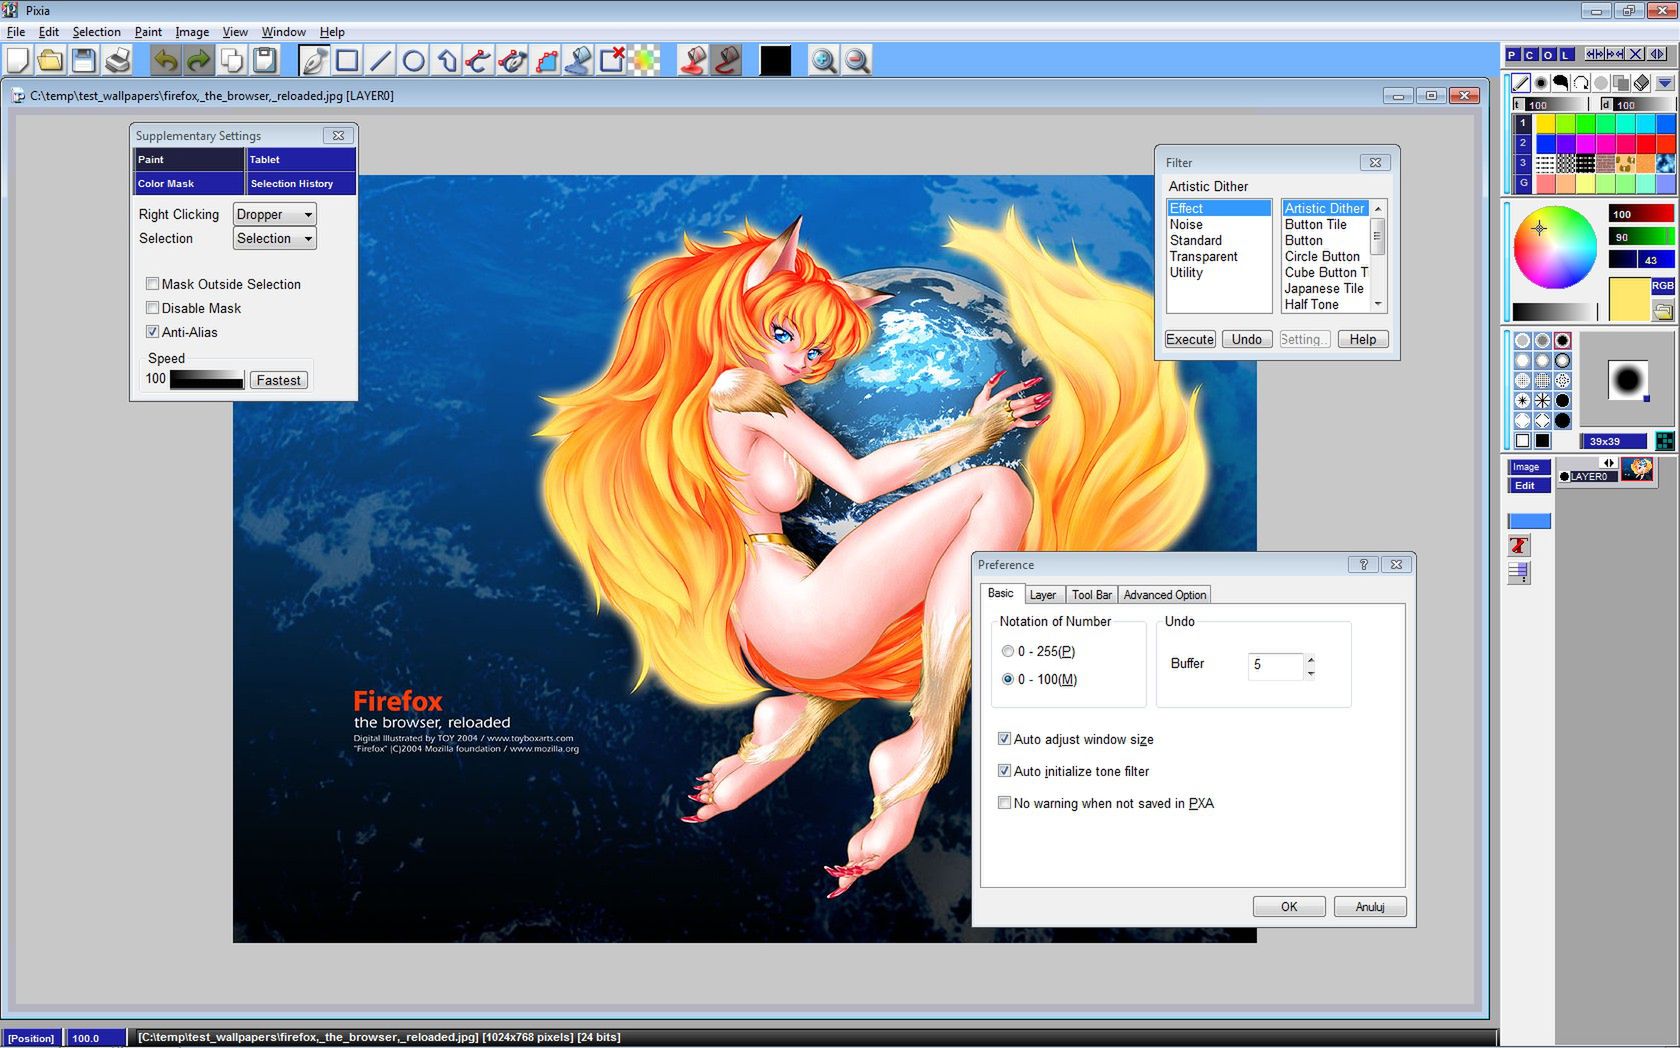
Task: Zoom out with the minus magnifier
Action: (x=857, y=61)
